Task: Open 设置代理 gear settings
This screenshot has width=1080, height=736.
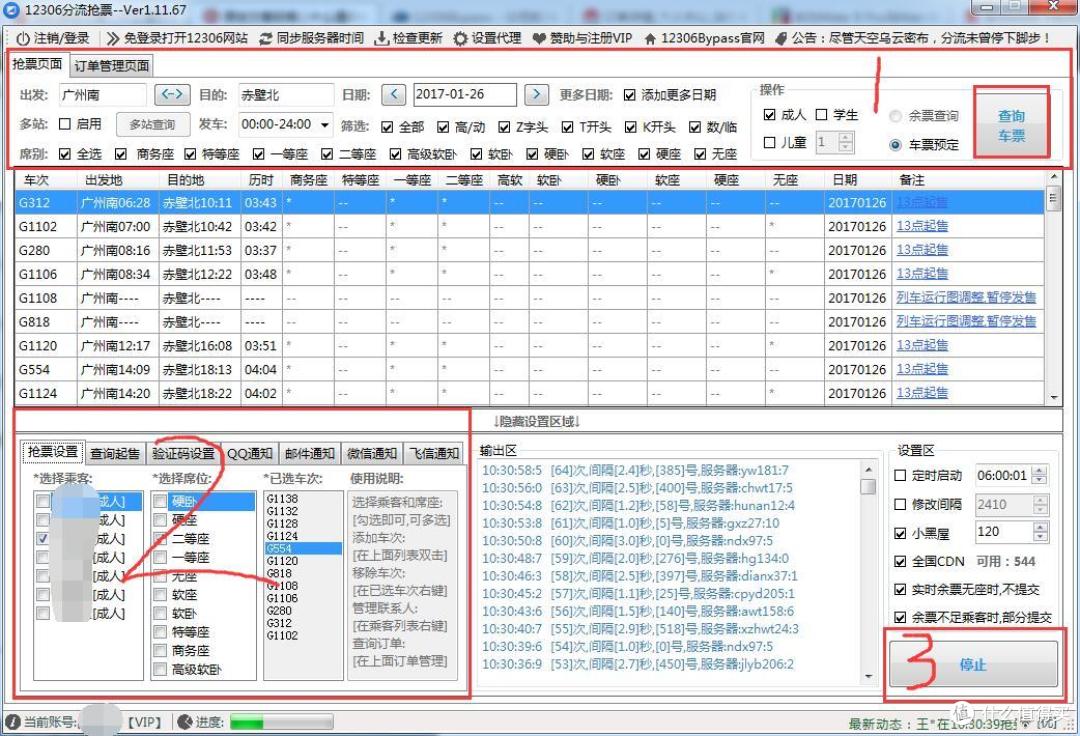Action: [x=460, y=39]
